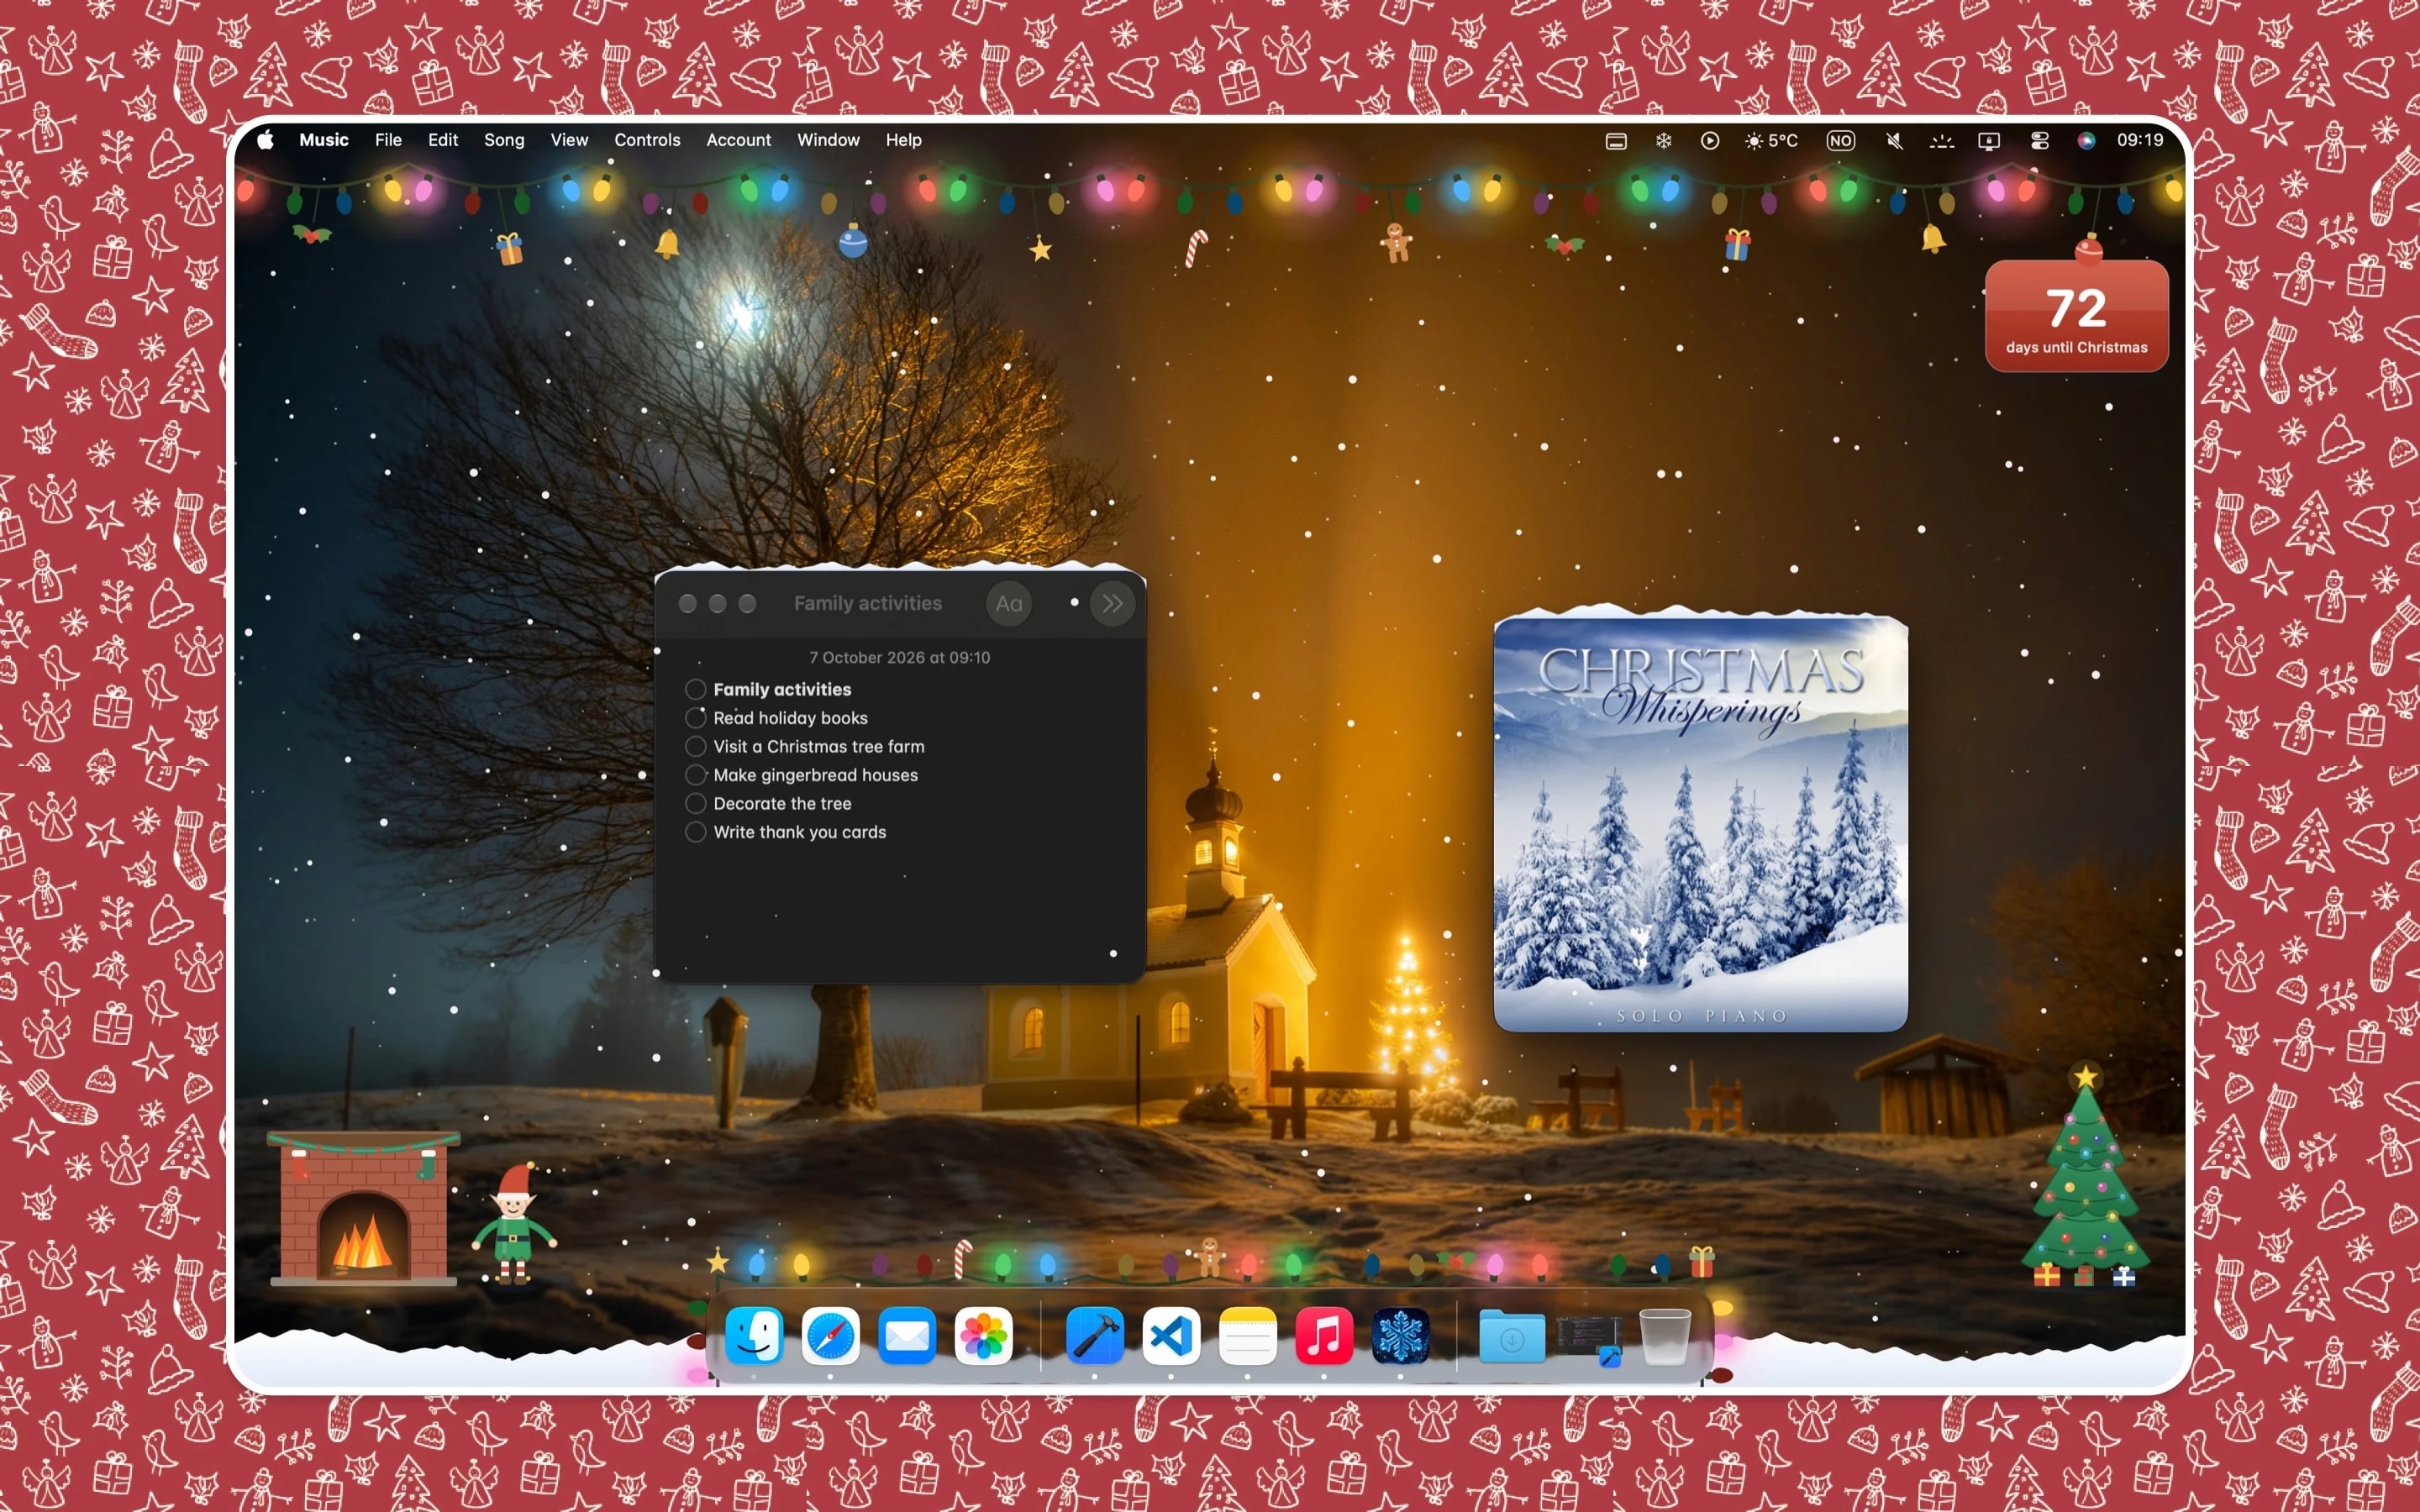This screenshot has width=2420, height=1512.
Task: Click the snowflake icon in menu bar
Action: point(1663,141)
